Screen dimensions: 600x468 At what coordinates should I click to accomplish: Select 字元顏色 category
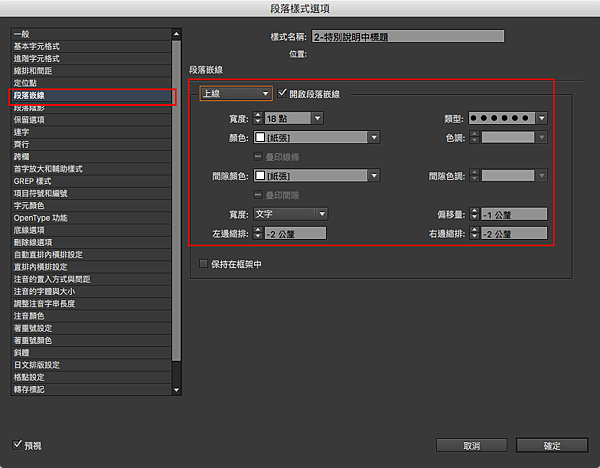pos(91,205)
